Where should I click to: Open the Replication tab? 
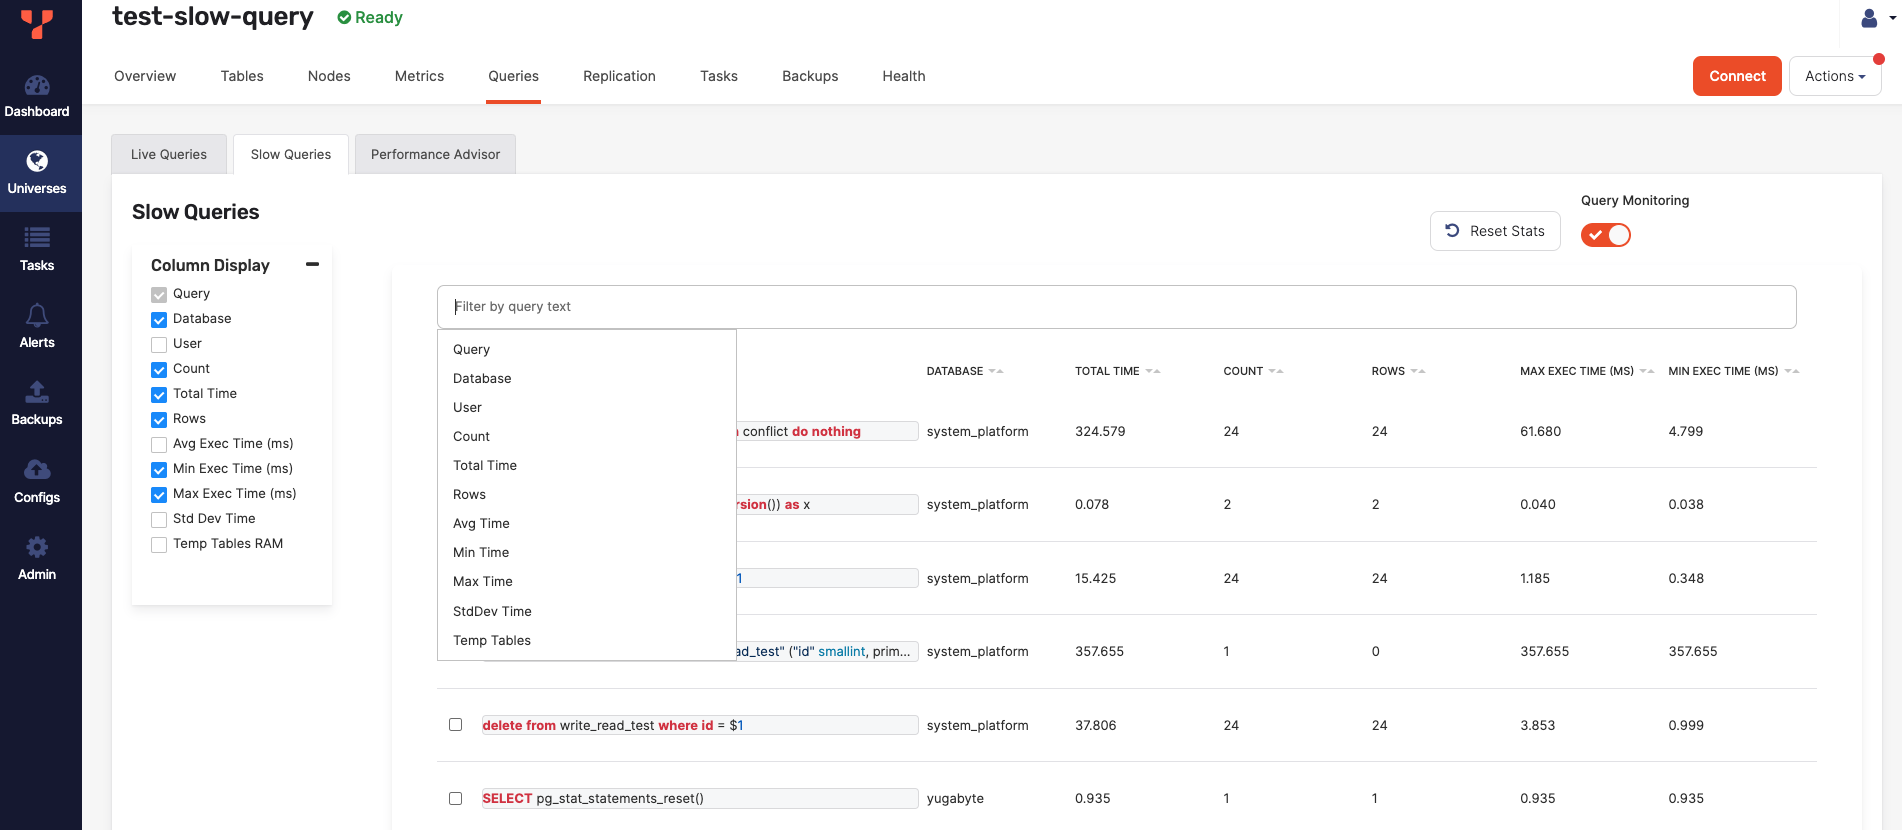click(x=619, y=76)
